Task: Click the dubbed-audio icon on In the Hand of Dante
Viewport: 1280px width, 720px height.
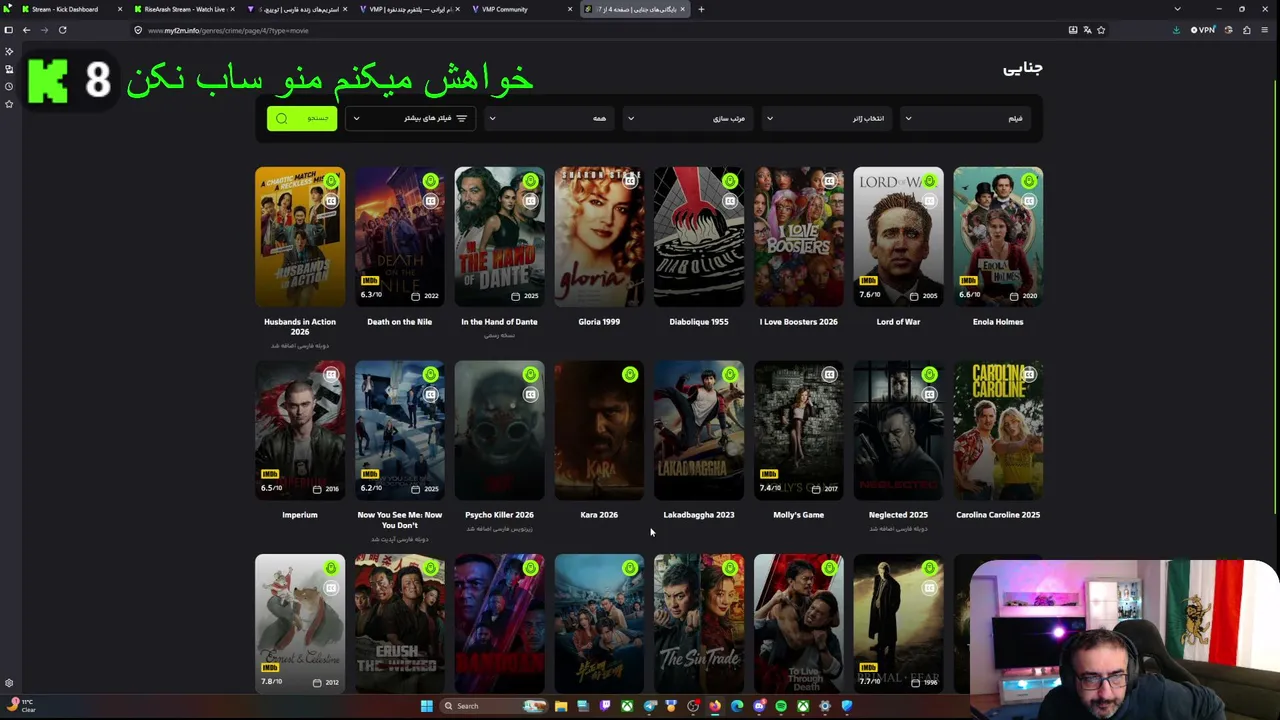Action: click(530, 181)
